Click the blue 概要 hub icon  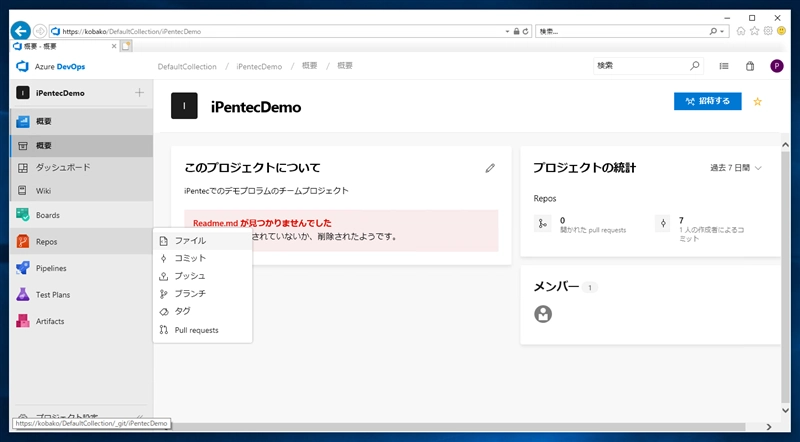[22, 121]
